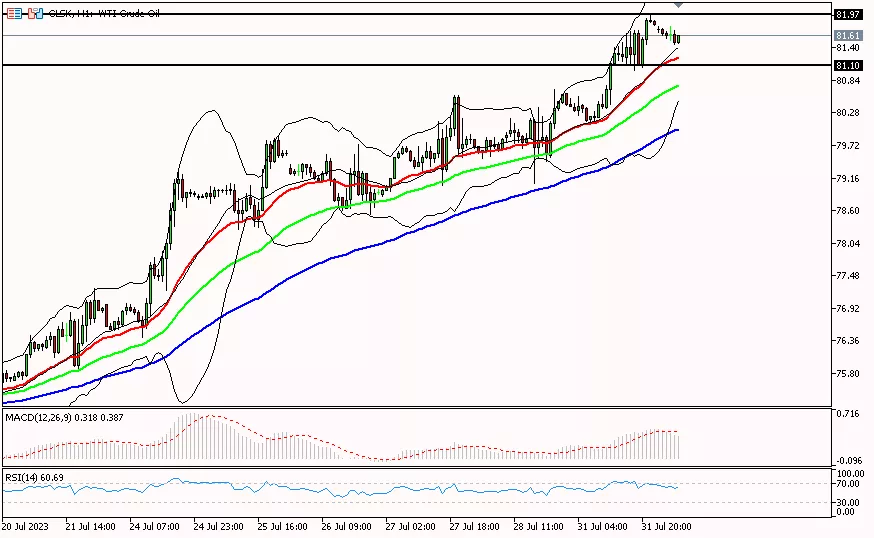The width and height of the screenshot is (874, 538).
Task: Select the RSI(14) 60.69 indicator label
Action: 35,478
